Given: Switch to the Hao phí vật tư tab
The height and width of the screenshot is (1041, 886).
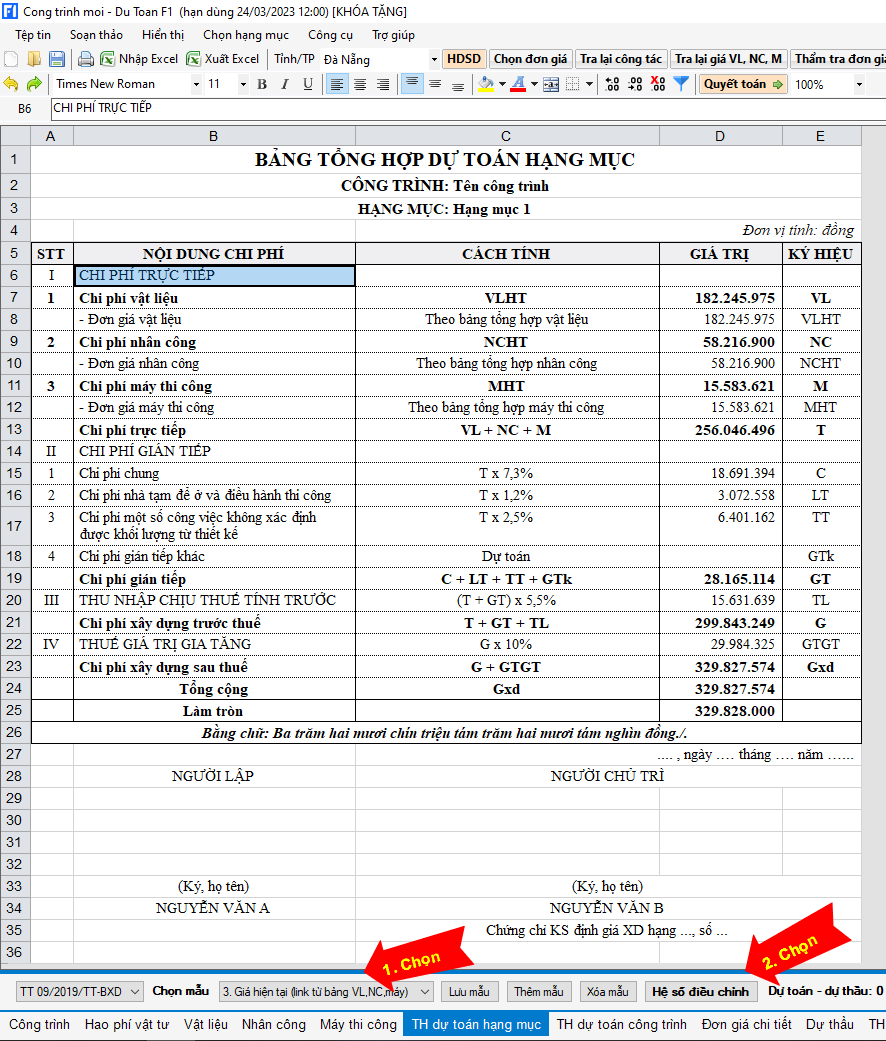Looking at the screenshot, I should (x=127, y=1024).
